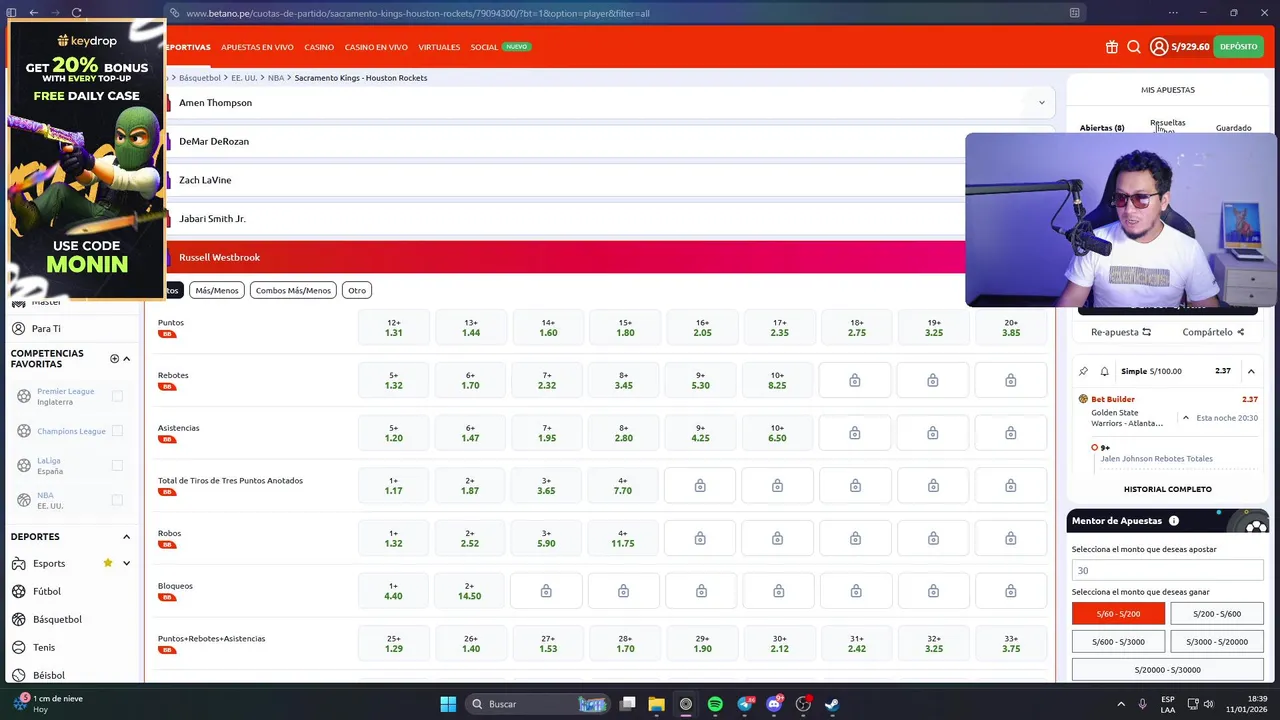Click the NBA basketball icon in favorites

tap(24, 500)
